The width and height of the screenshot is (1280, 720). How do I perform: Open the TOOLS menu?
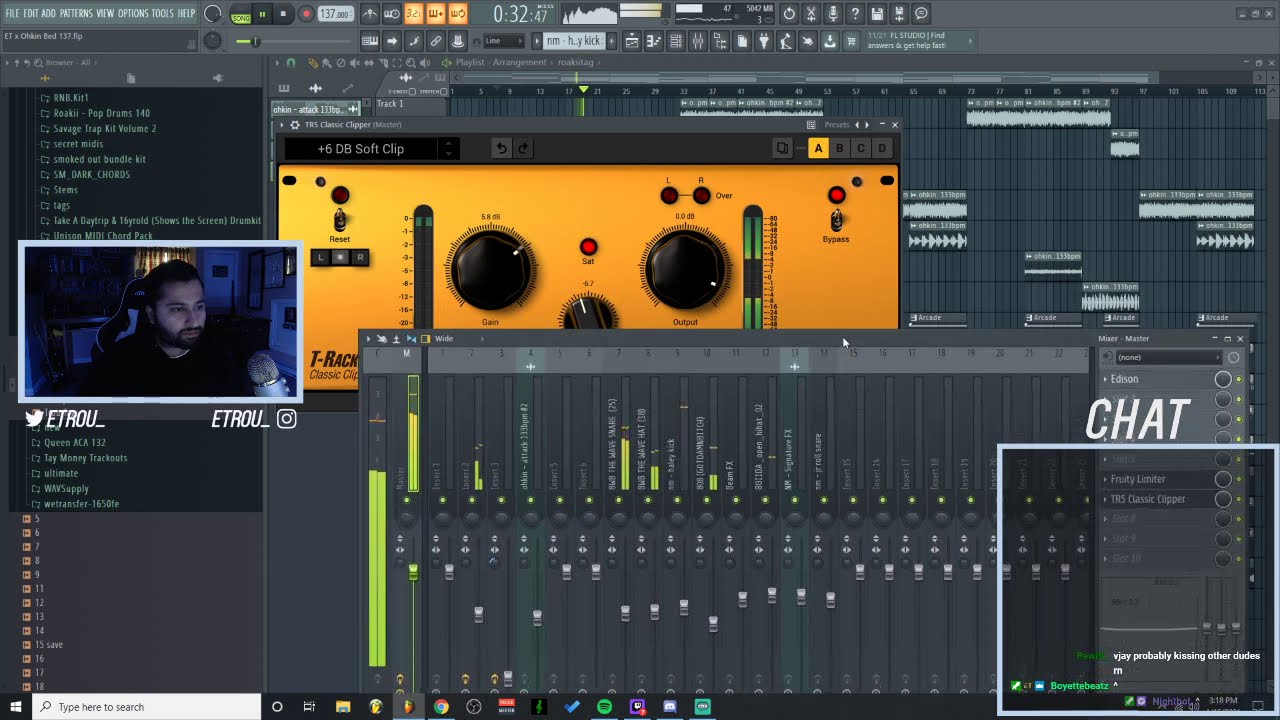pyautogui.click(x=163, y=13)
